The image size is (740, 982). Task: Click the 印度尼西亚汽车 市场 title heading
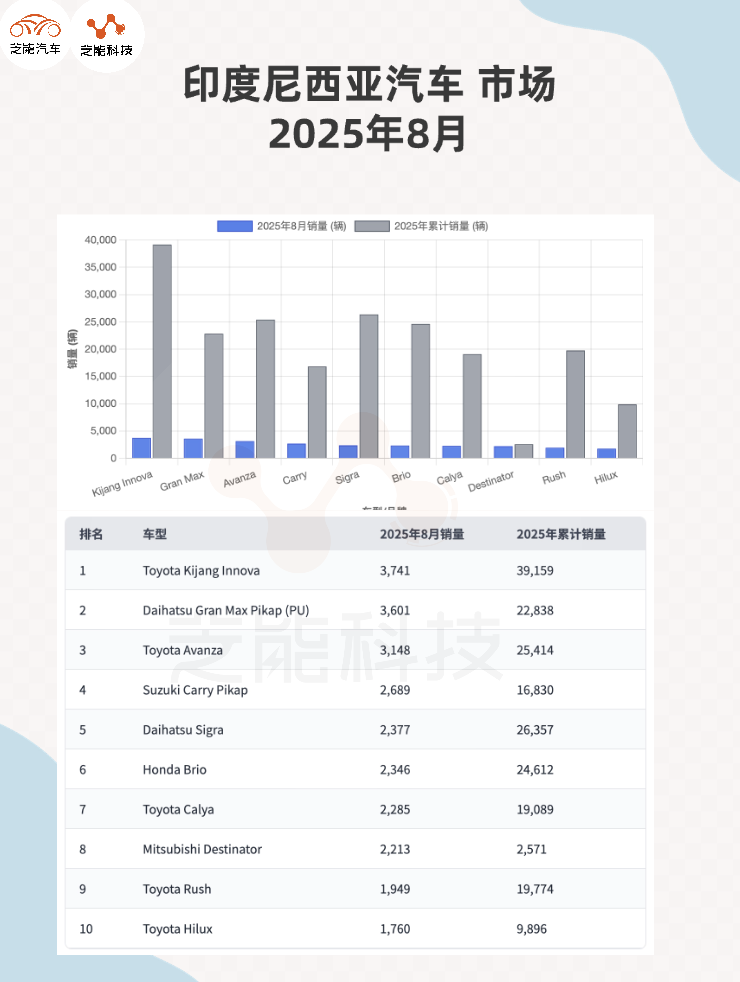tap(369, 87)
